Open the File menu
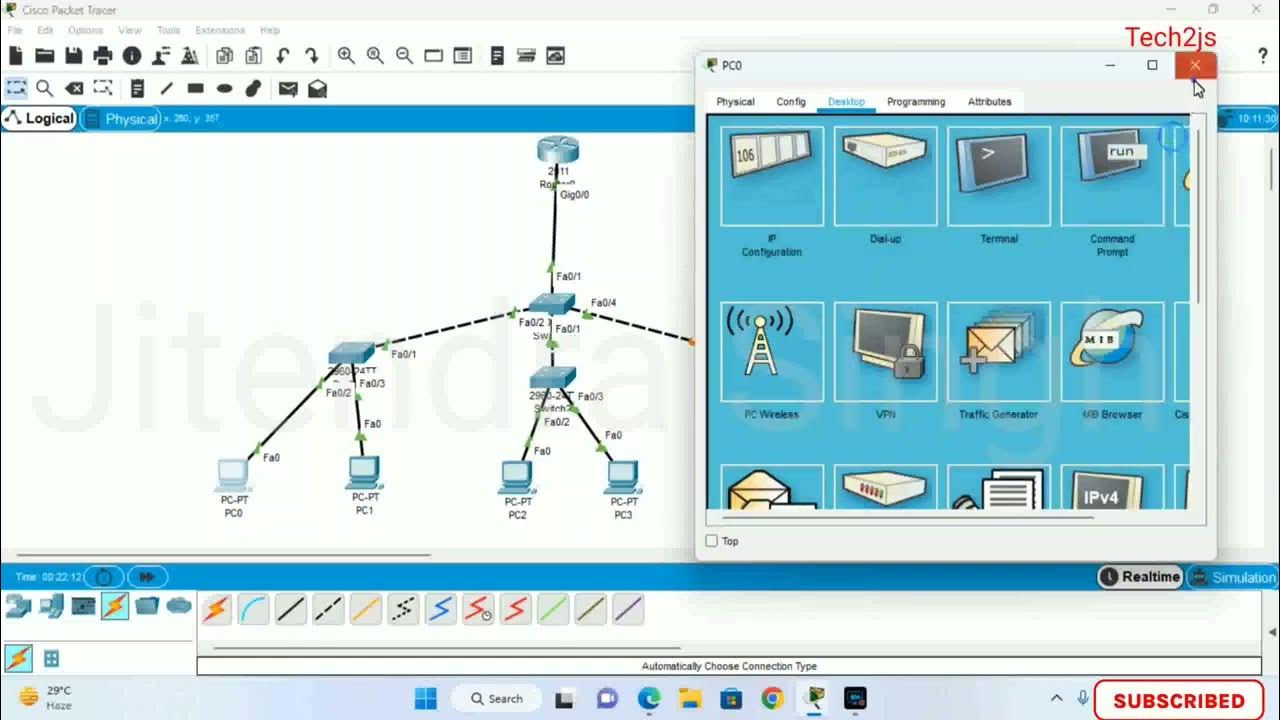The height and width of the screenshot is (720, 1280). pos(15,30)
